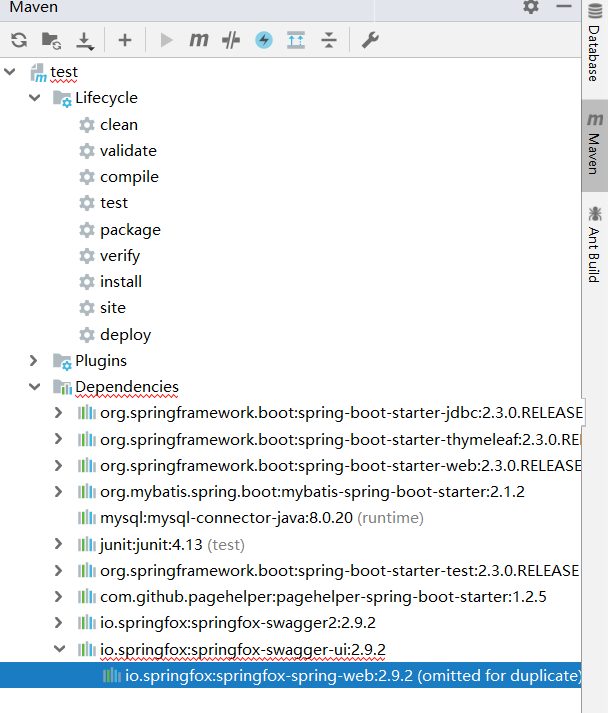This screenshot has height=713, width=608.
Task: Select Plugins node label
Action: [x=101, y=361]
